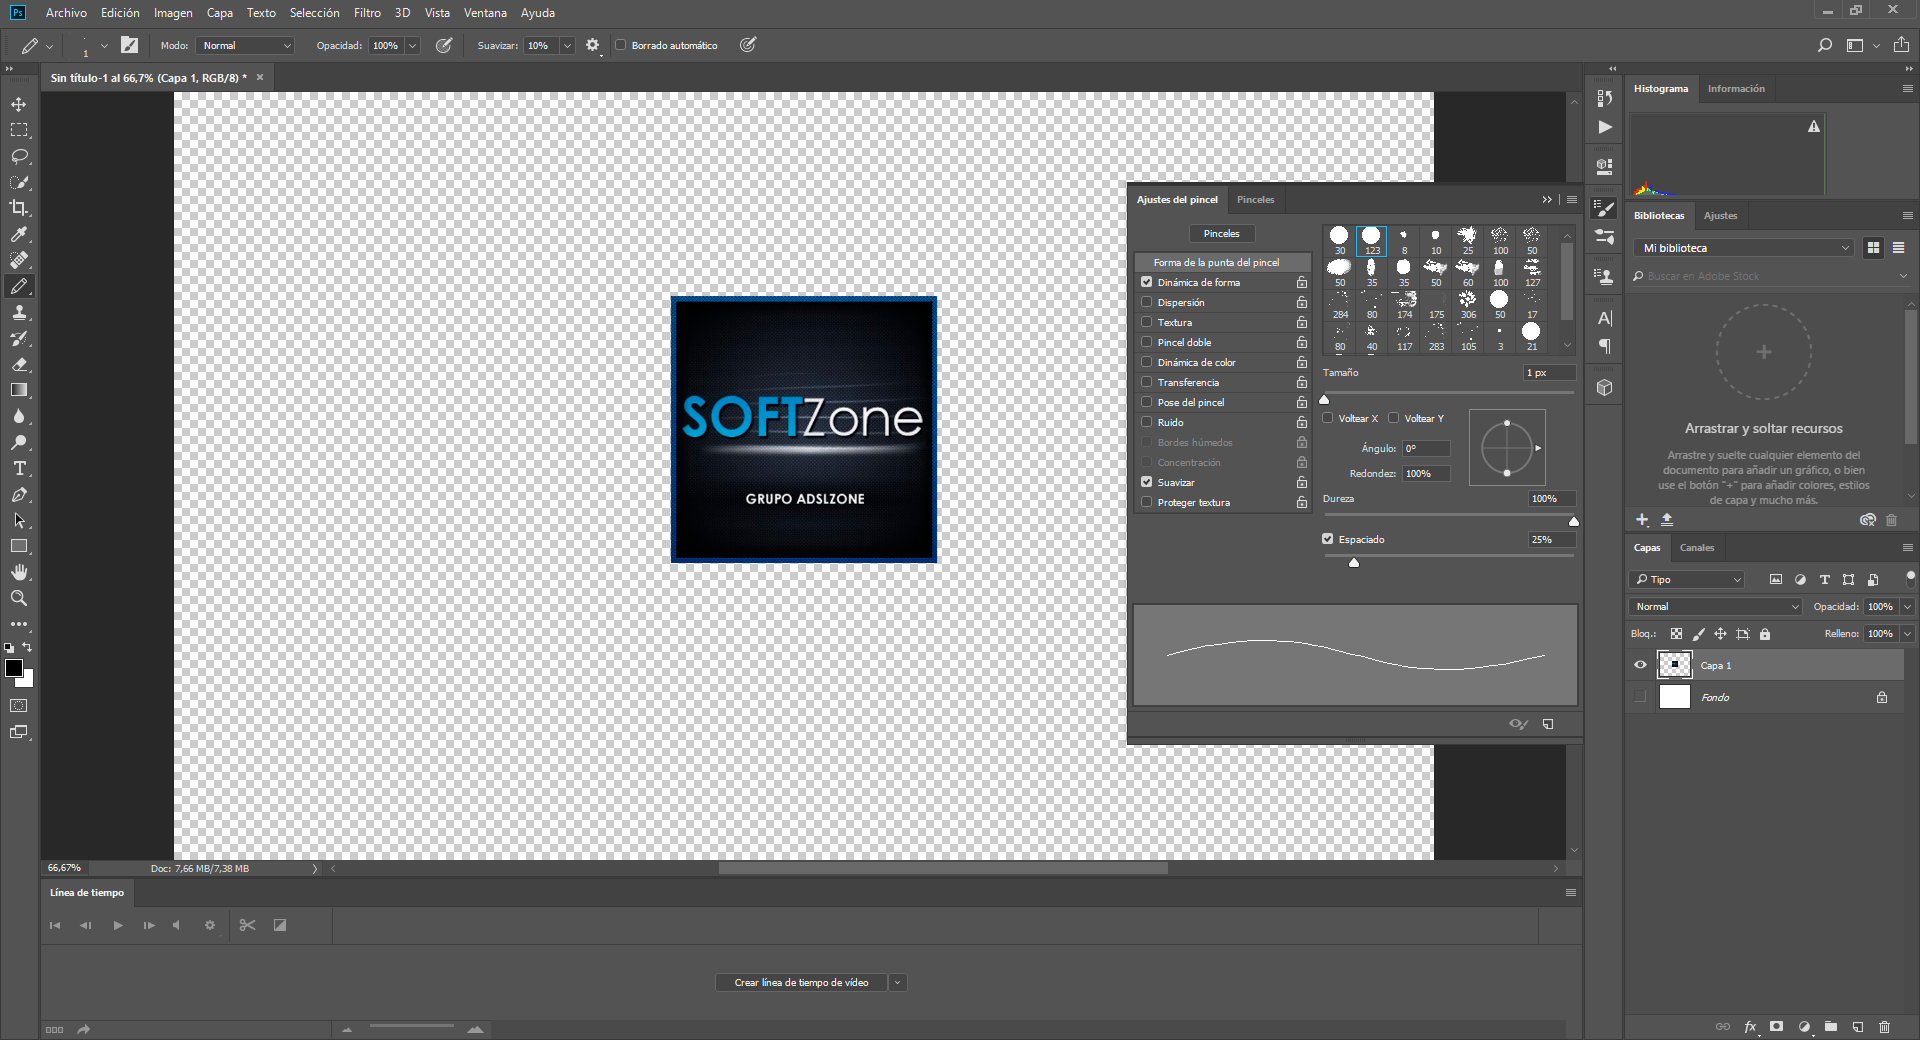
Task: Select the Zoom tool
Action: click(19, 598)
